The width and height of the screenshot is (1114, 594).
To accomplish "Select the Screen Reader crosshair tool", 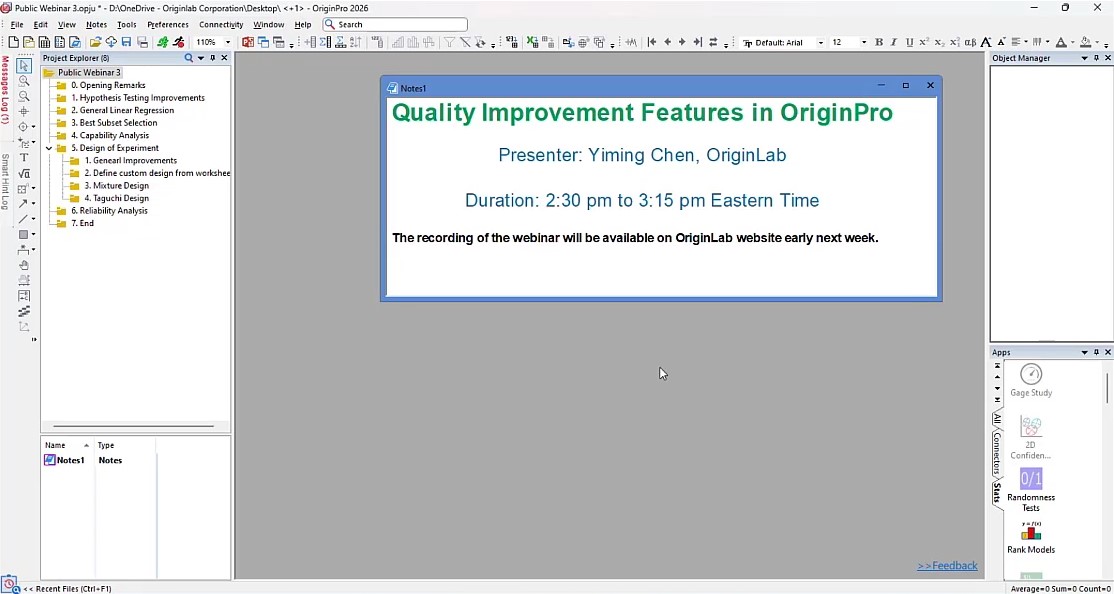I will pos(23,112).
